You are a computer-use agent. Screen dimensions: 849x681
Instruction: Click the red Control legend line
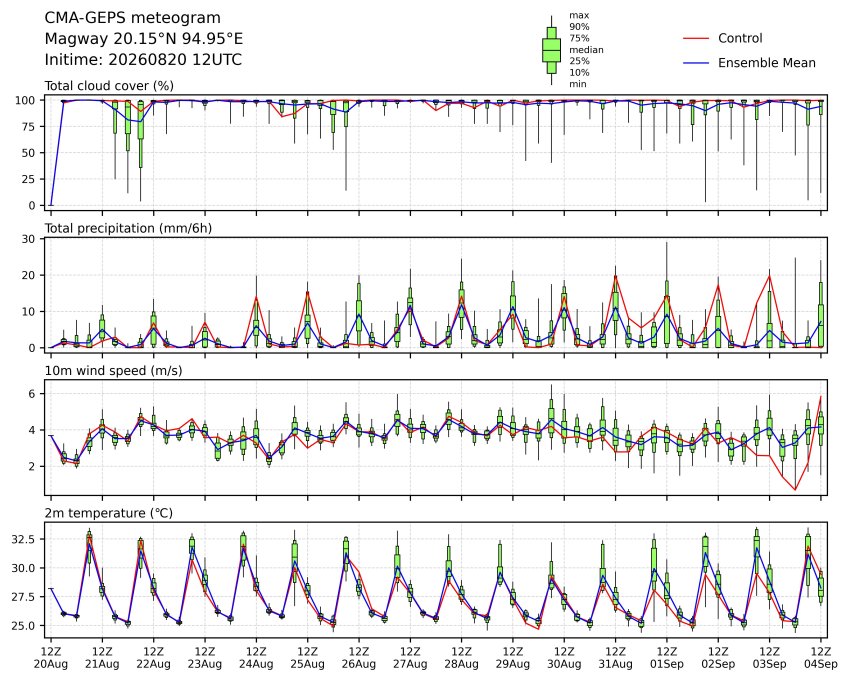(696, 38)
